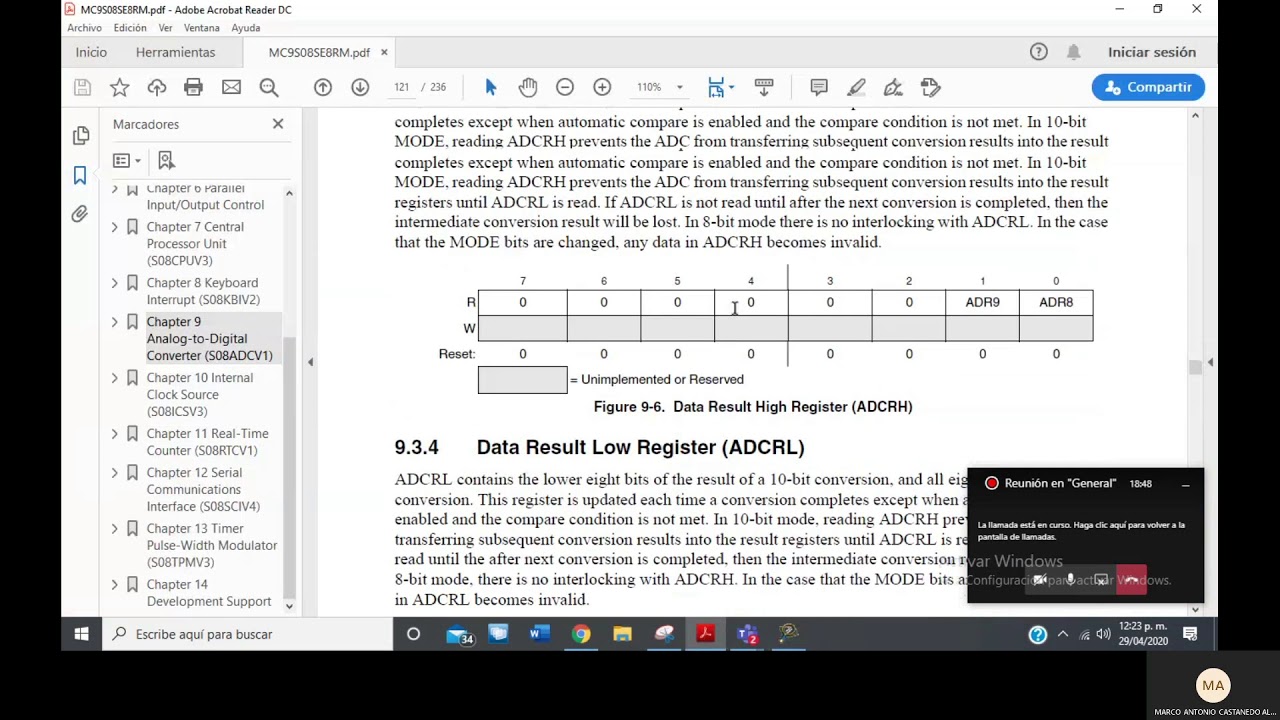Click the page number field
Image resolution: width=1280 pixels, height=720 pixels.
pos(402,87)
